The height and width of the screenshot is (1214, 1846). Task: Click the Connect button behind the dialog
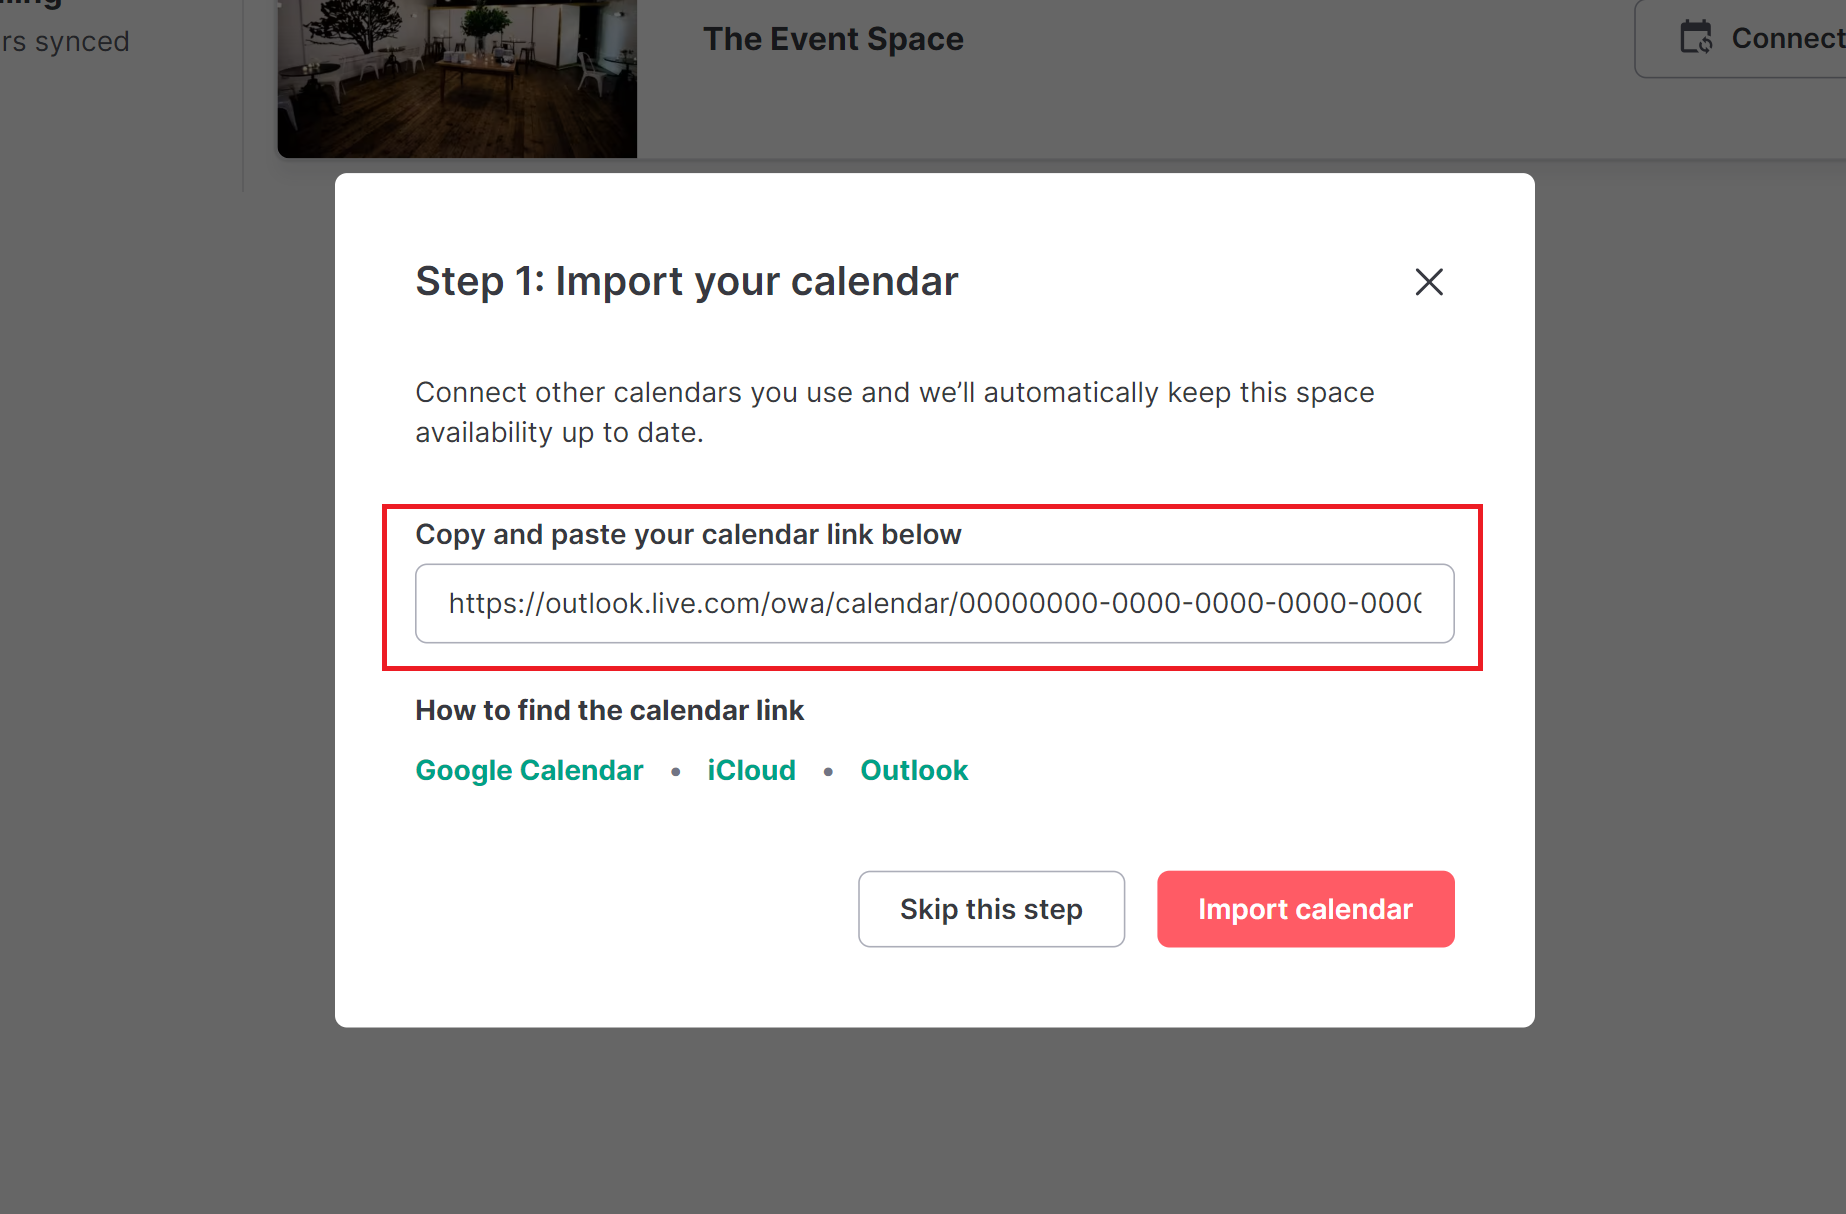(1740, 38)
